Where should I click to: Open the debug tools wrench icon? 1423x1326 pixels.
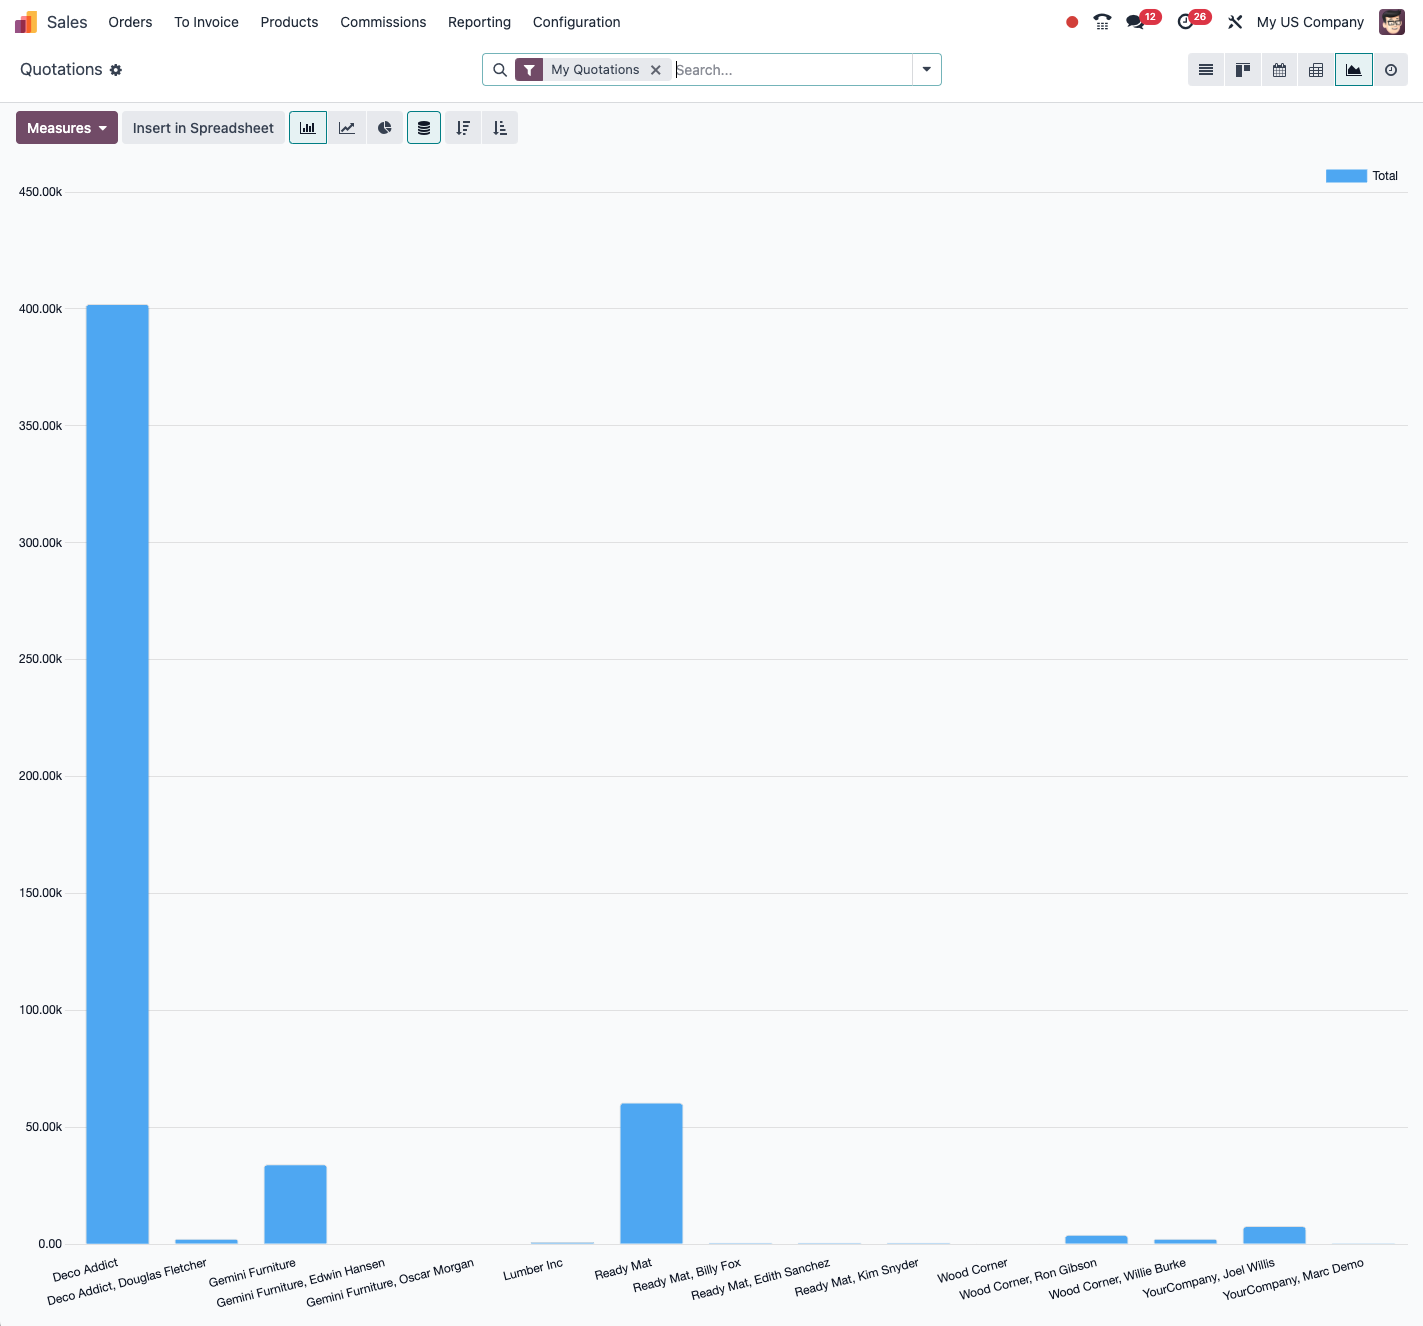coord(1235,22)
